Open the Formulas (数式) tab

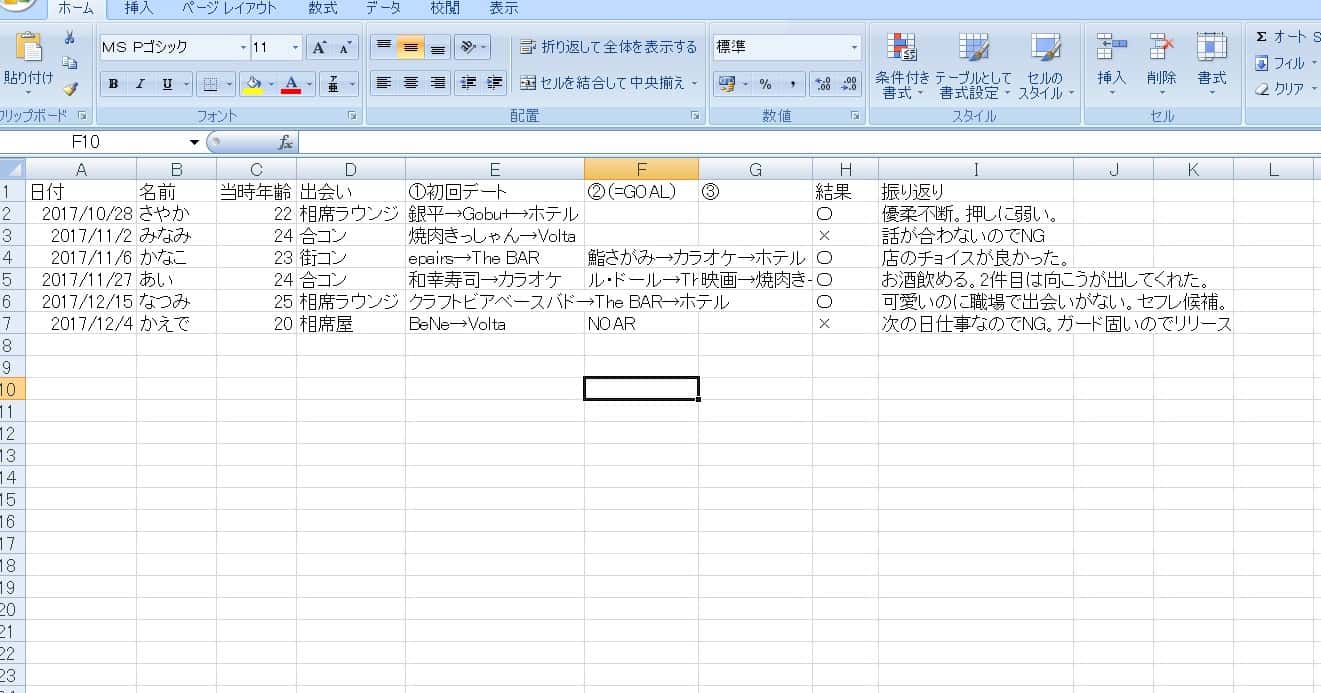322,8
